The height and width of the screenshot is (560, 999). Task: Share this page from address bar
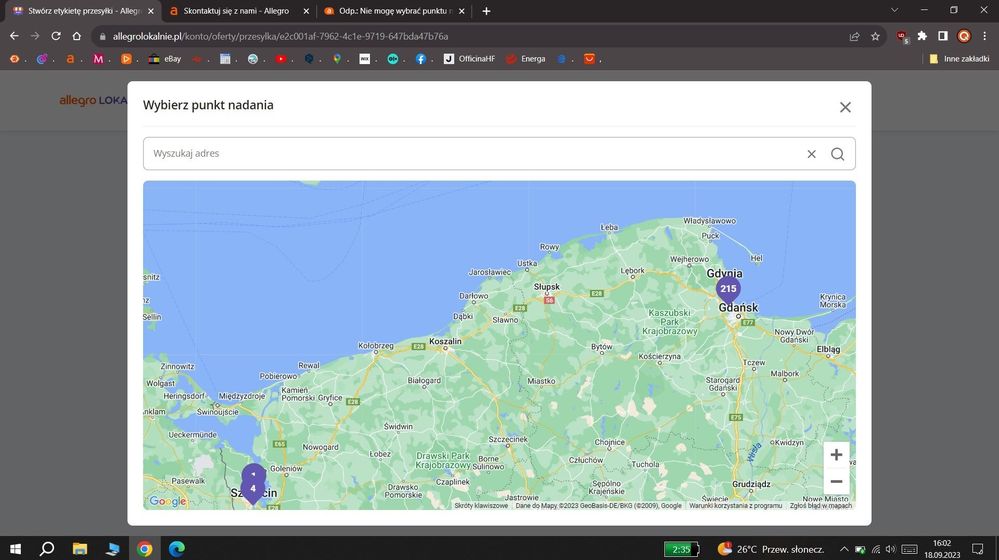tap(854, 36)
